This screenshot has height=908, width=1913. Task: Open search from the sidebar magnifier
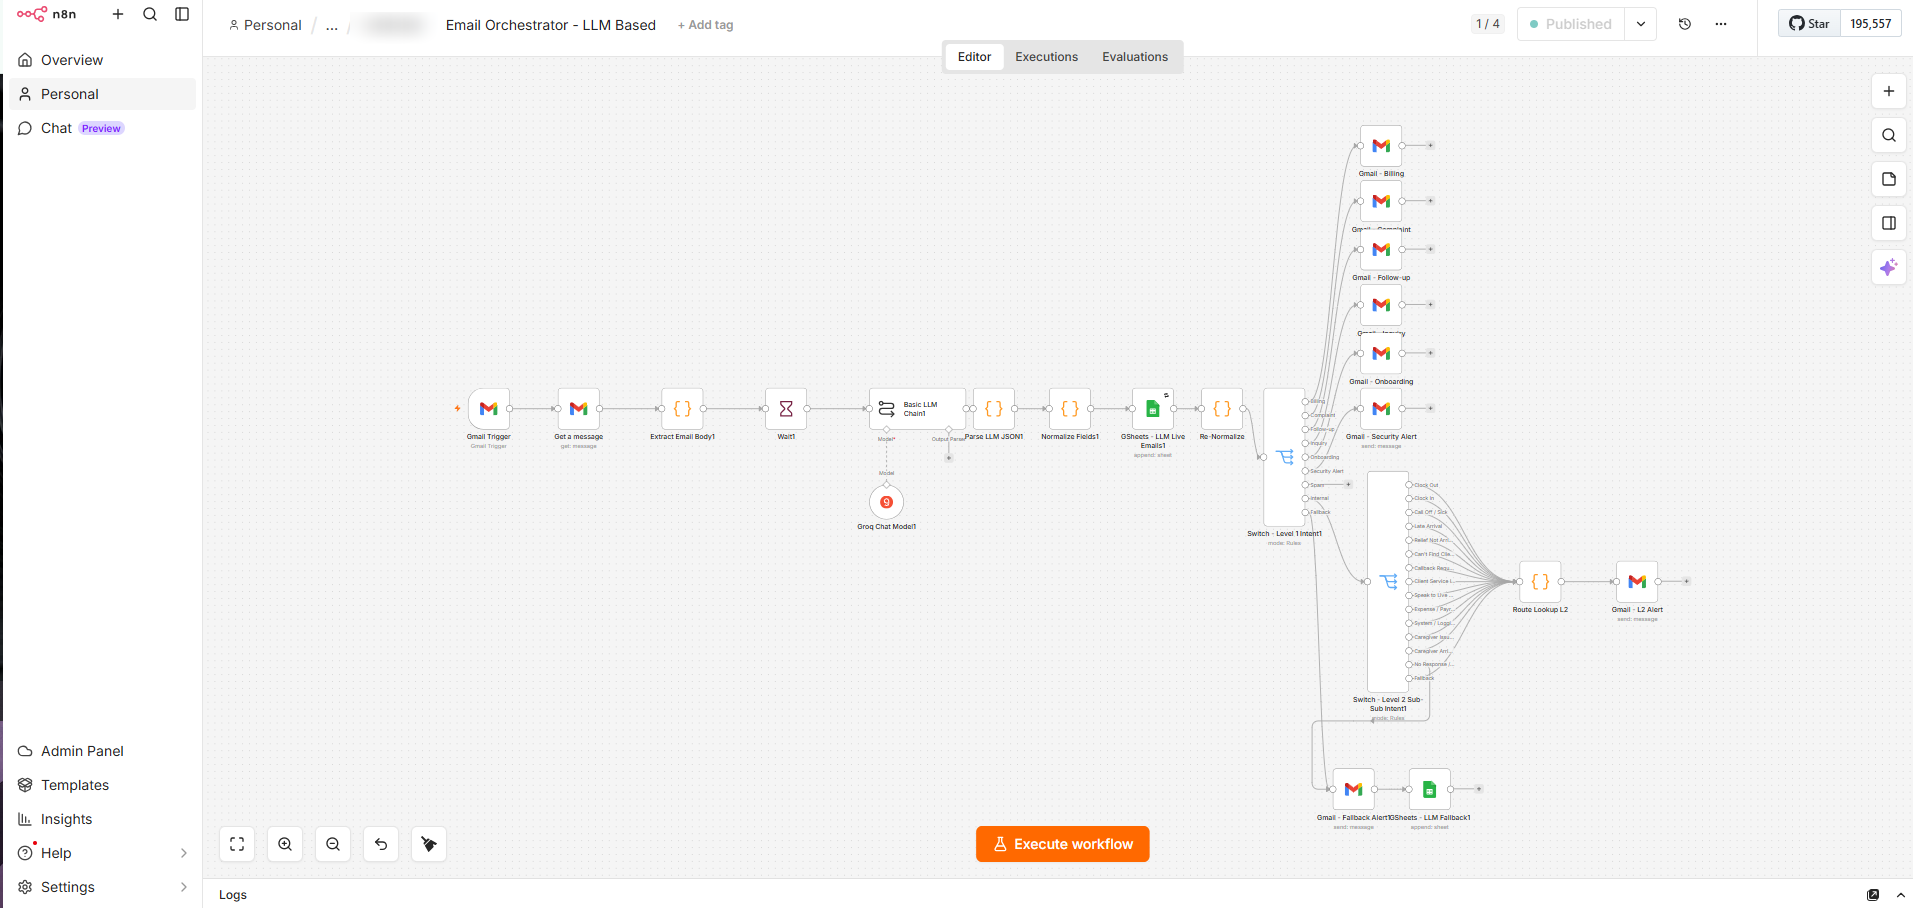pyautogui.click(x=150, y=14)
